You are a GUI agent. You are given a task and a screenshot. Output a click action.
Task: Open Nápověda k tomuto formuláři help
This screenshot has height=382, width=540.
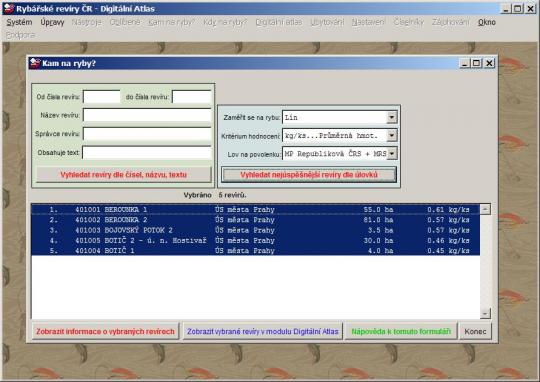(x=401, y=331)
